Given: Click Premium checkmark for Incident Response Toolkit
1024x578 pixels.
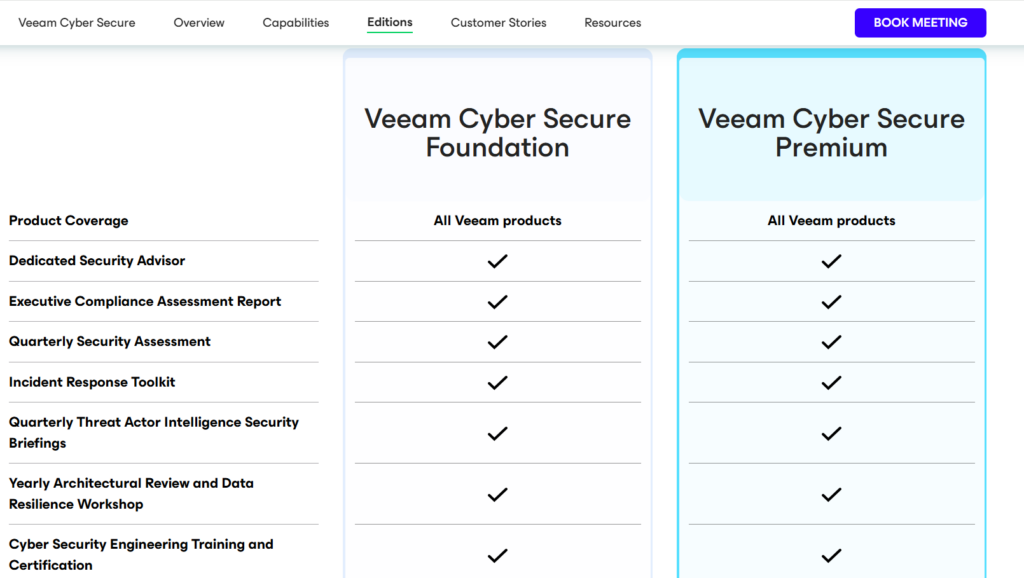Looking at the screenshot, I should coord(831,383).
